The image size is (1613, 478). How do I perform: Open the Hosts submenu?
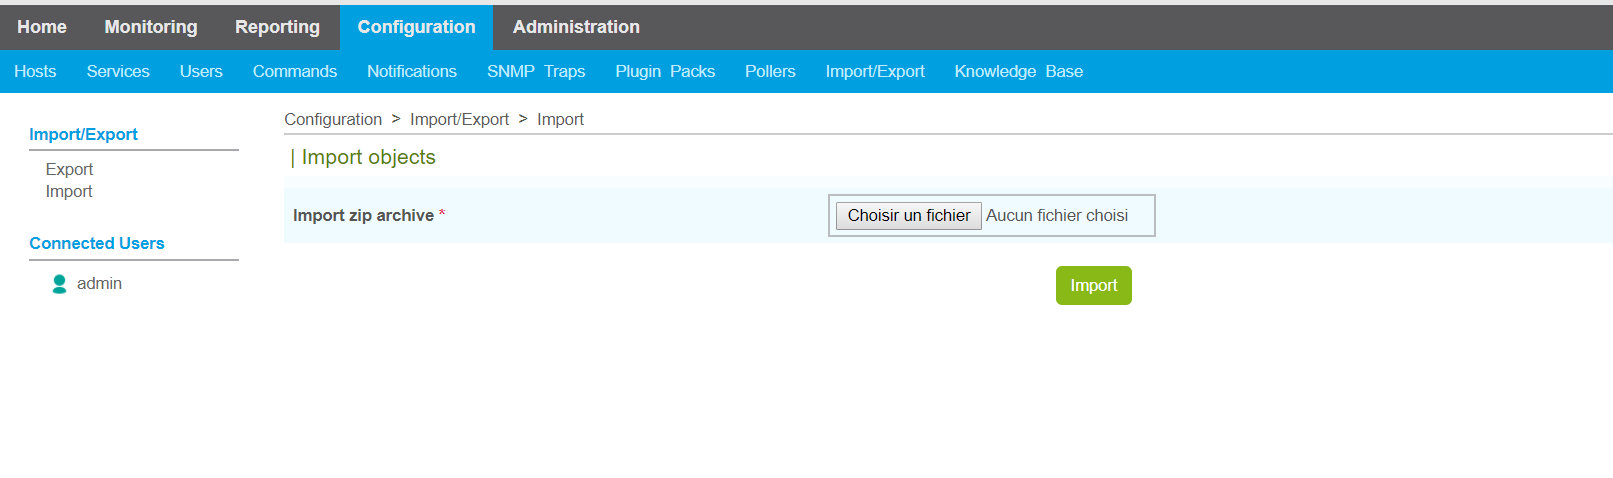35,72
